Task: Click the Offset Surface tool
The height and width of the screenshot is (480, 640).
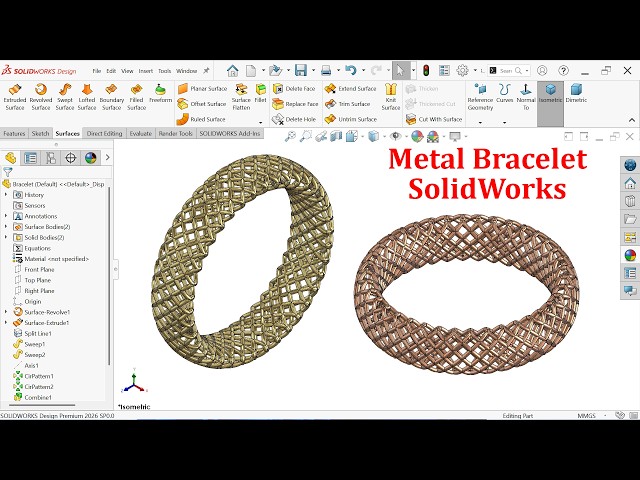Action: coord(202,104)
